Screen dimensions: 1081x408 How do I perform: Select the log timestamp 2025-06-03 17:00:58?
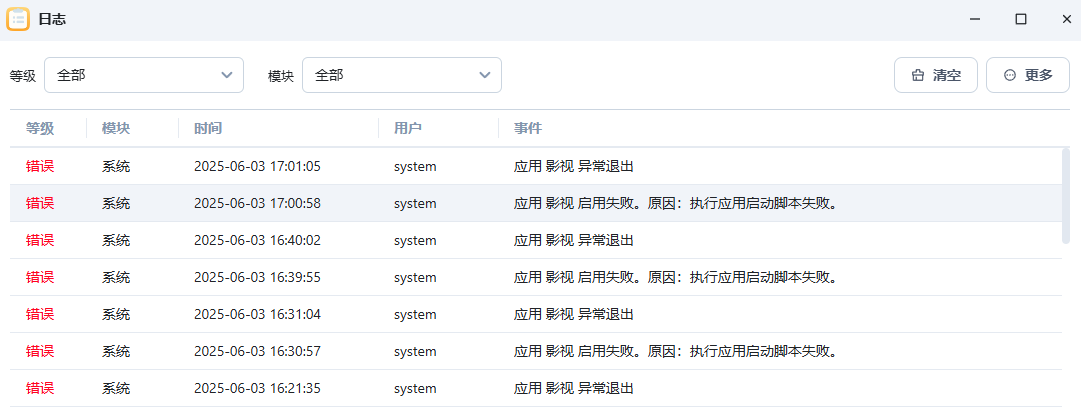257,203
